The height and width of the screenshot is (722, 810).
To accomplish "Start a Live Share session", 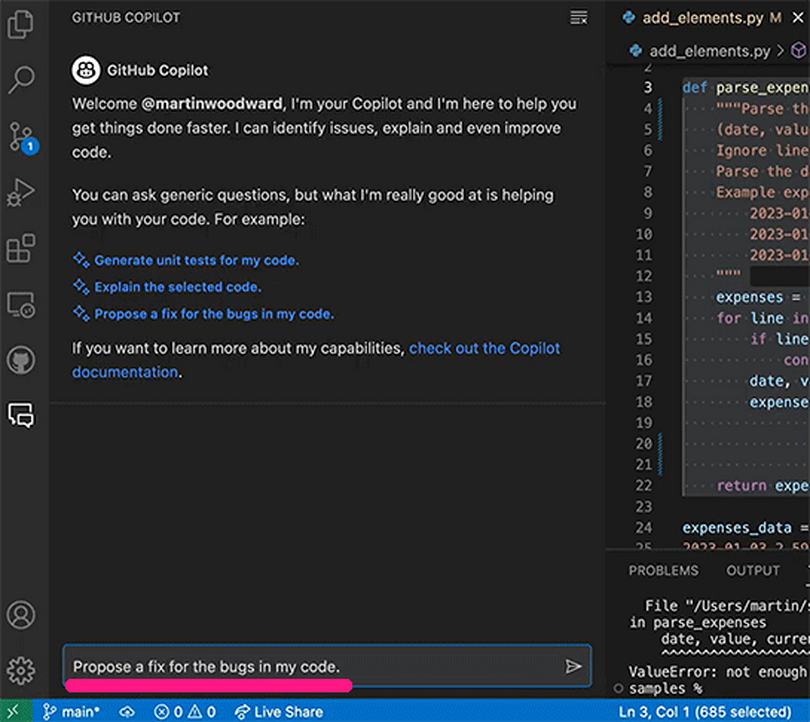I will pyautogui.click(x=278, y=712).
